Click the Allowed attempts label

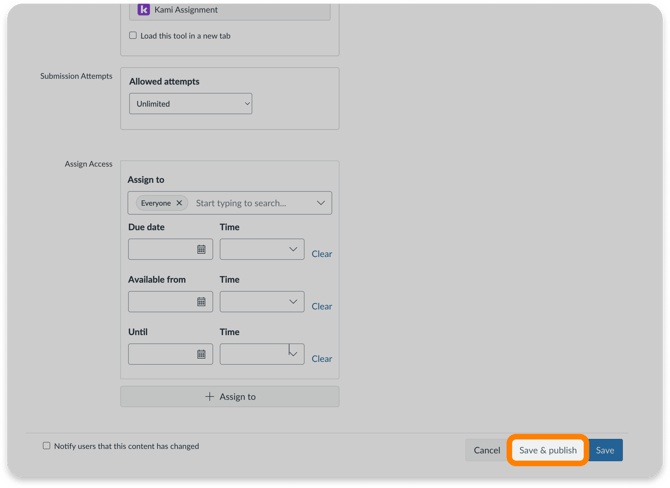point(164,81)
